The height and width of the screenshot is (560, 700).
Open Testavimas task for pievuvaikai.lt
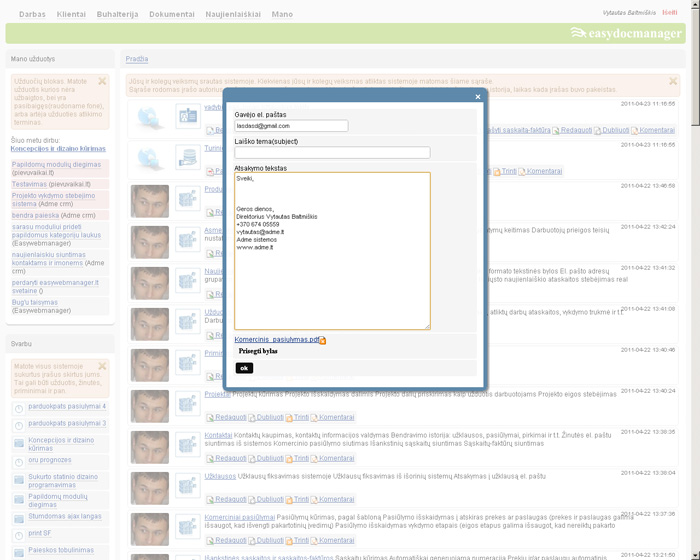(x=29, y=184)
